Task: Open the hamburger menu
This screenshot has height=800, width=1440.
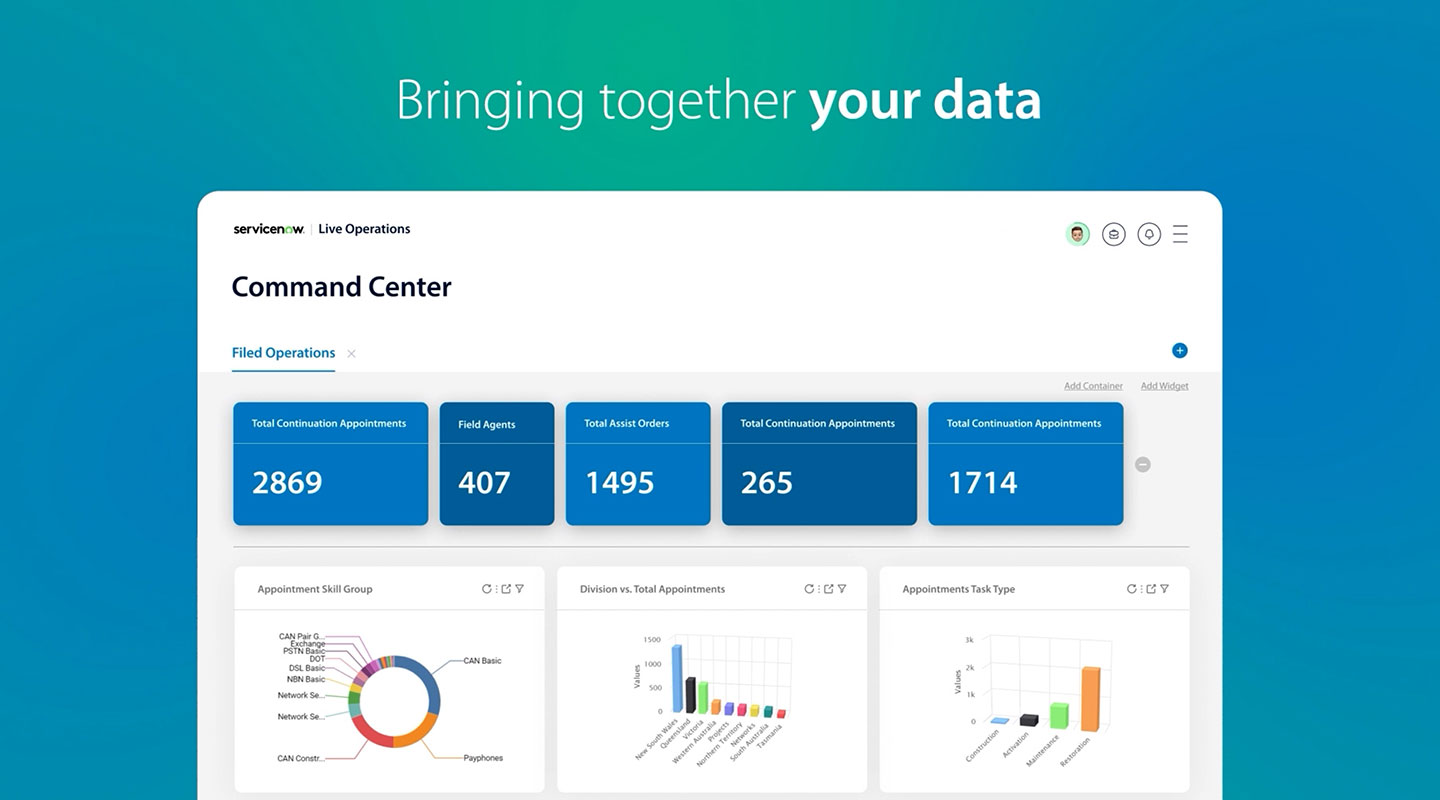Action: click(x=1180, y=234)
